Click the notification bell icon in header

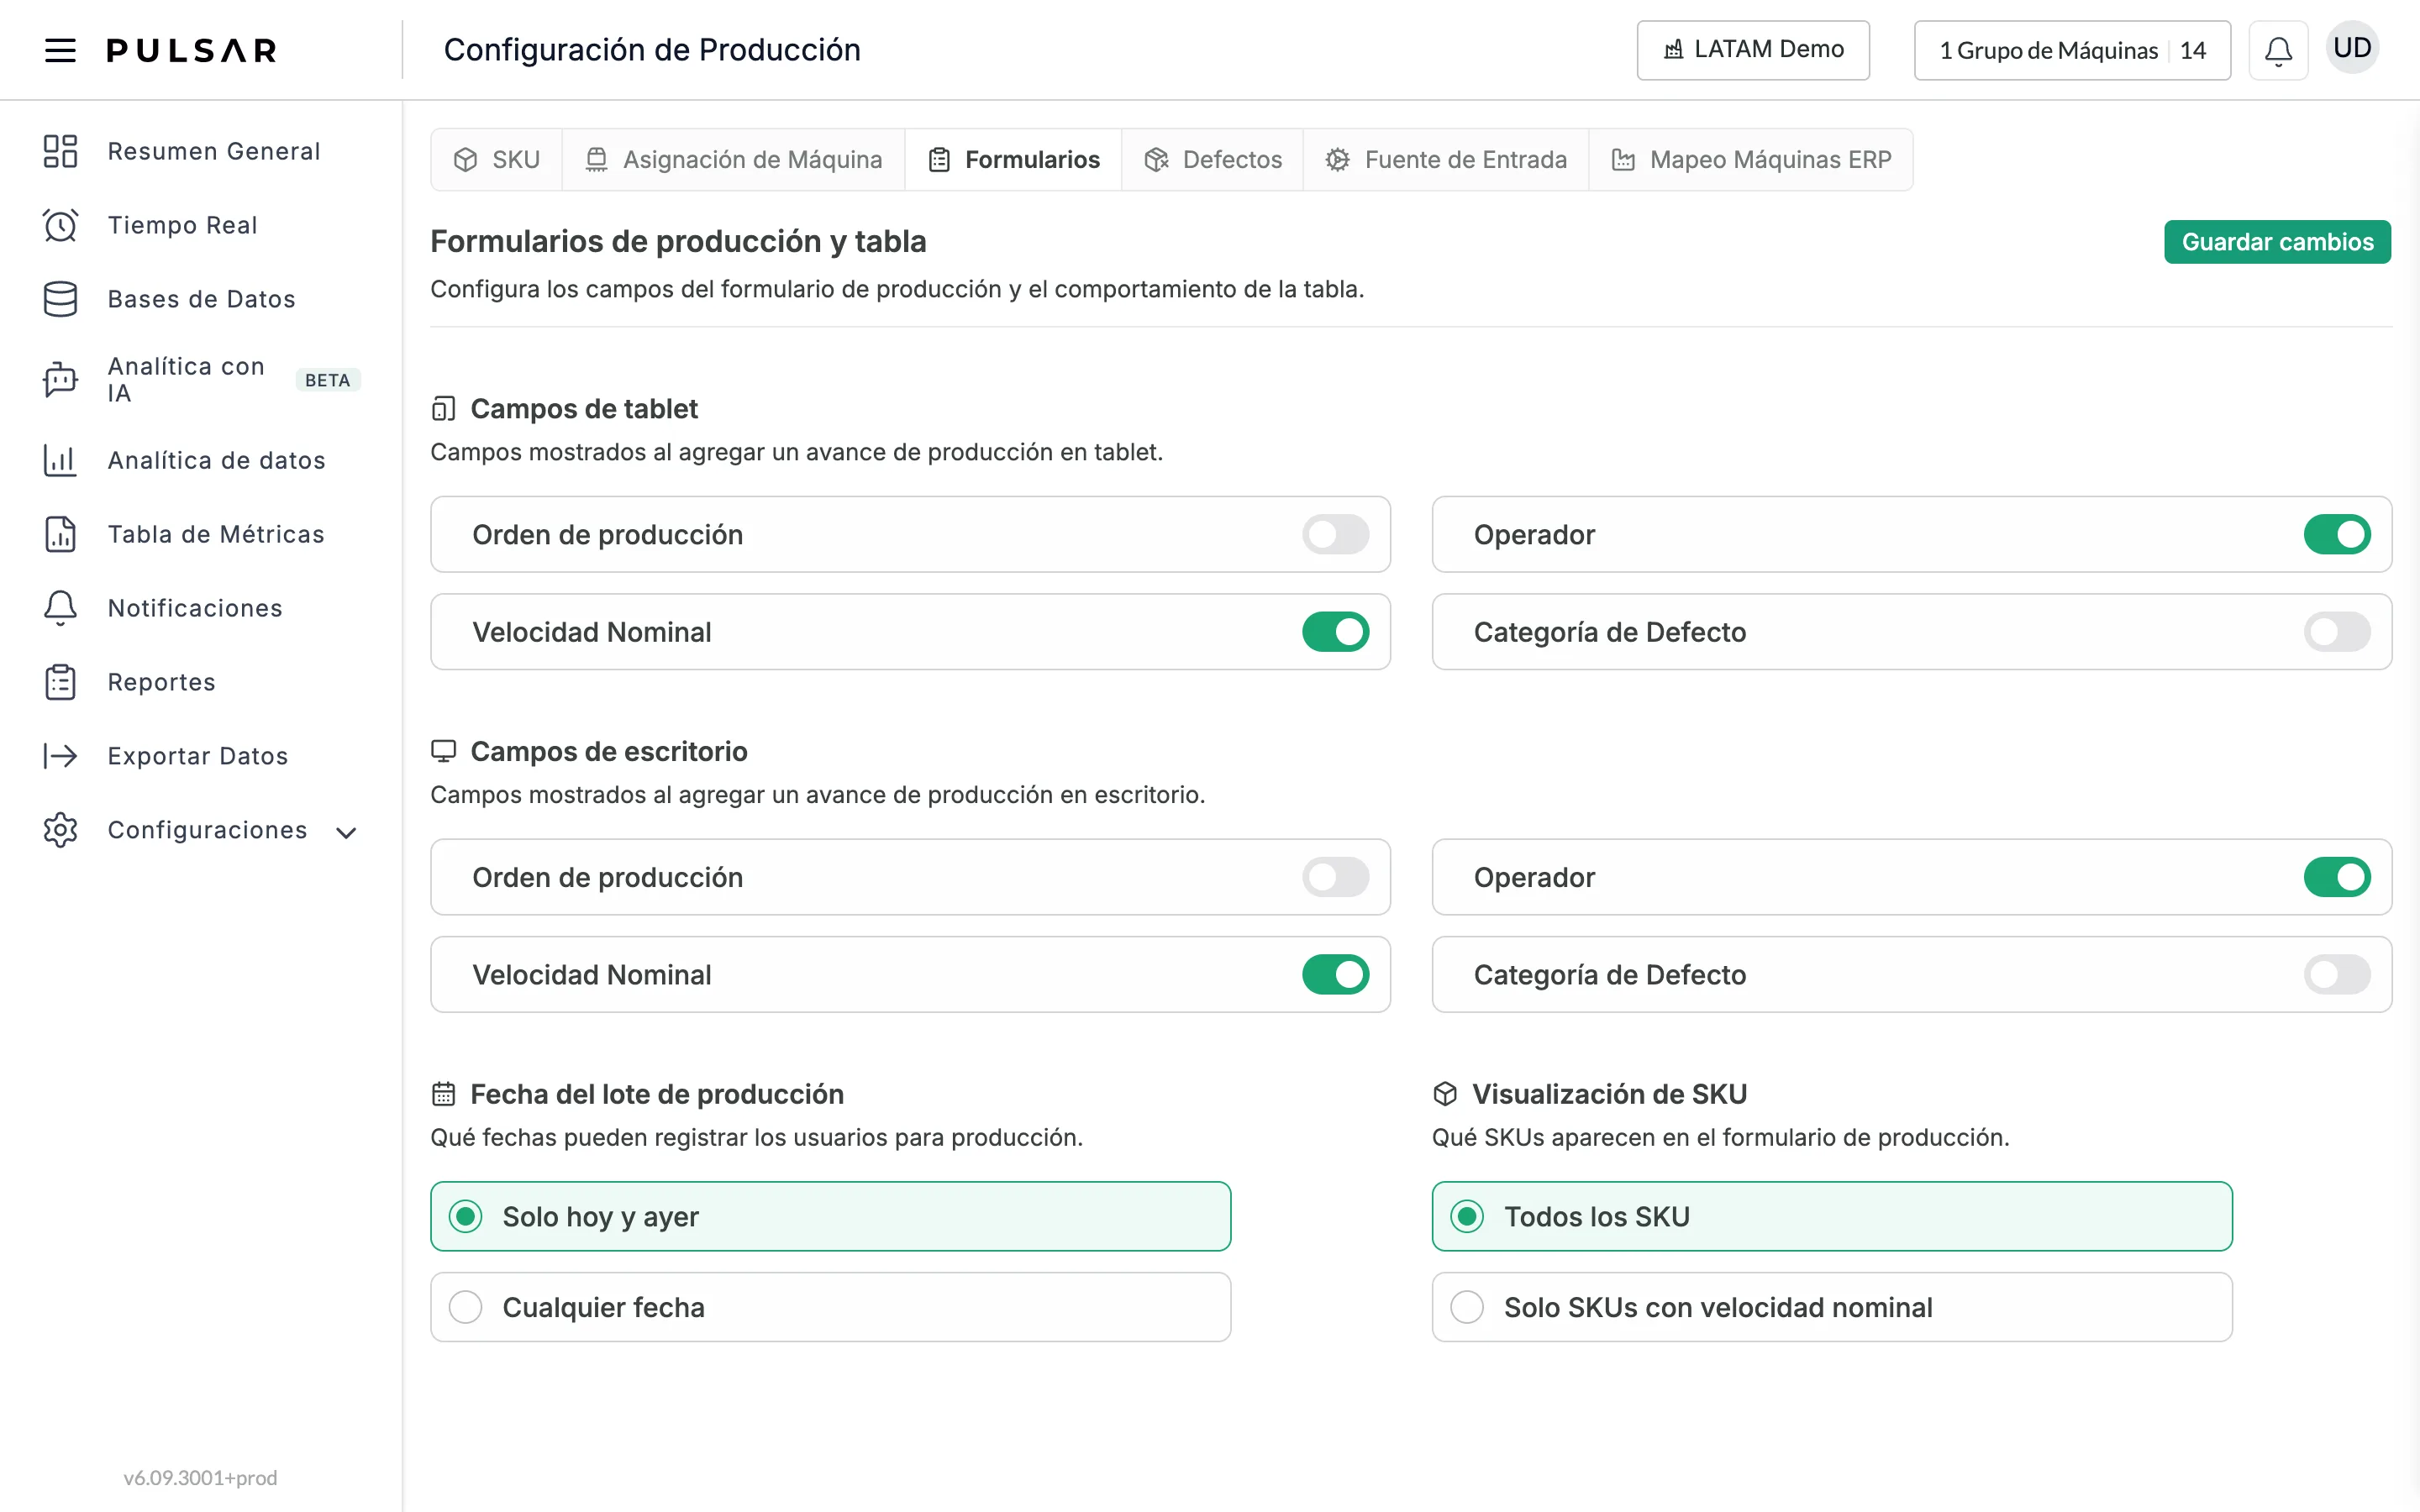(2278, 50)
